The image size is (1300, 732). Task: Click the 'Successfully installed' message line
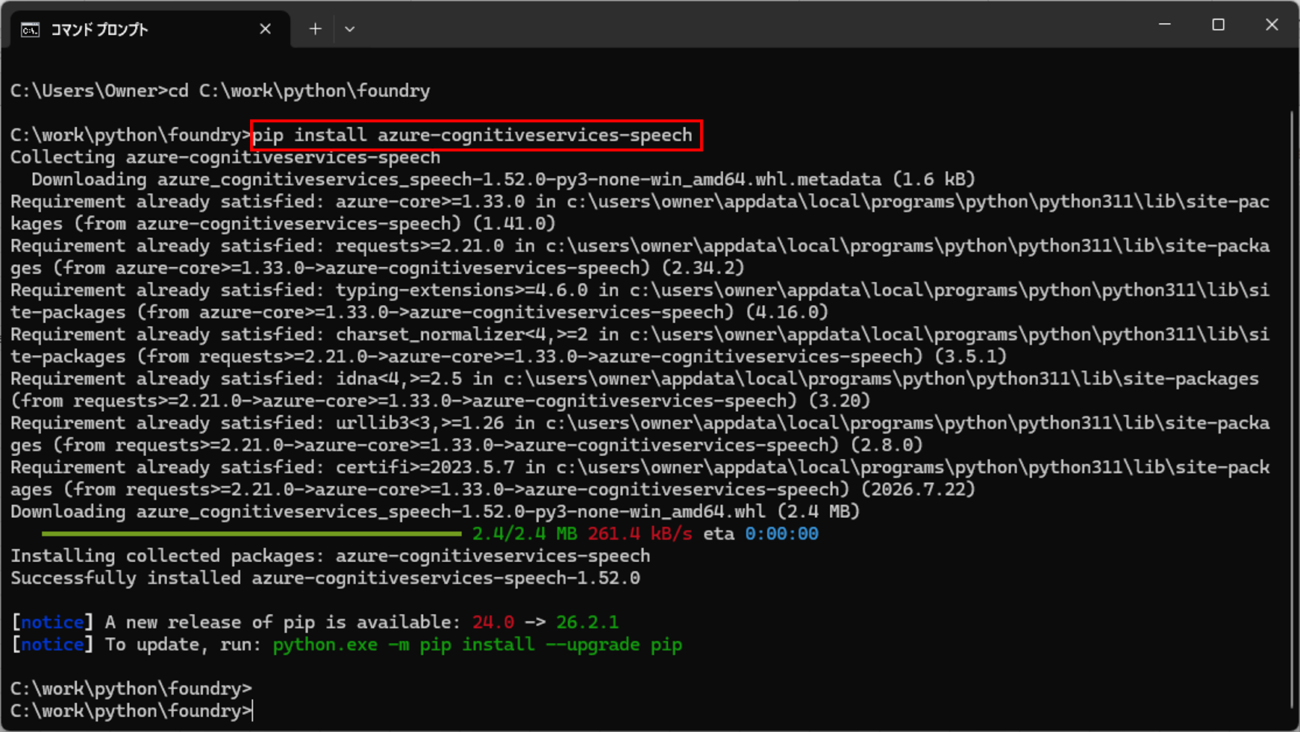[325, 578]
